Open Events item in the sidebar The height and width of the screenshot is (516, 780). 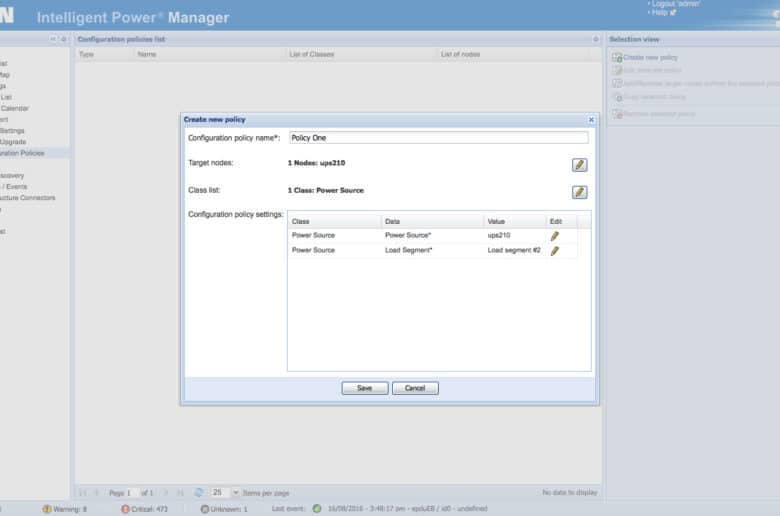(x=14, y=187)
